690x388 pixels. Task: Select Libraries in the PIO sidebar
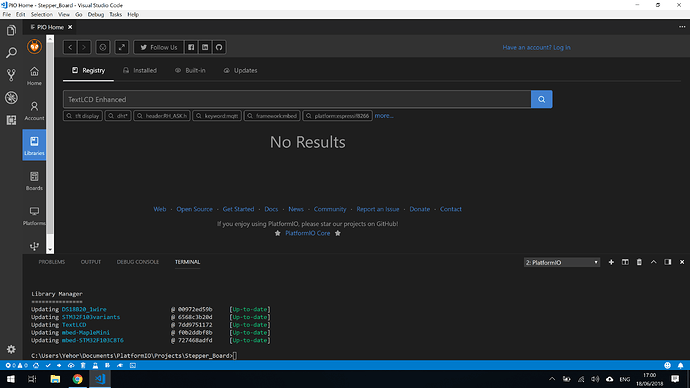pos(34,145)
